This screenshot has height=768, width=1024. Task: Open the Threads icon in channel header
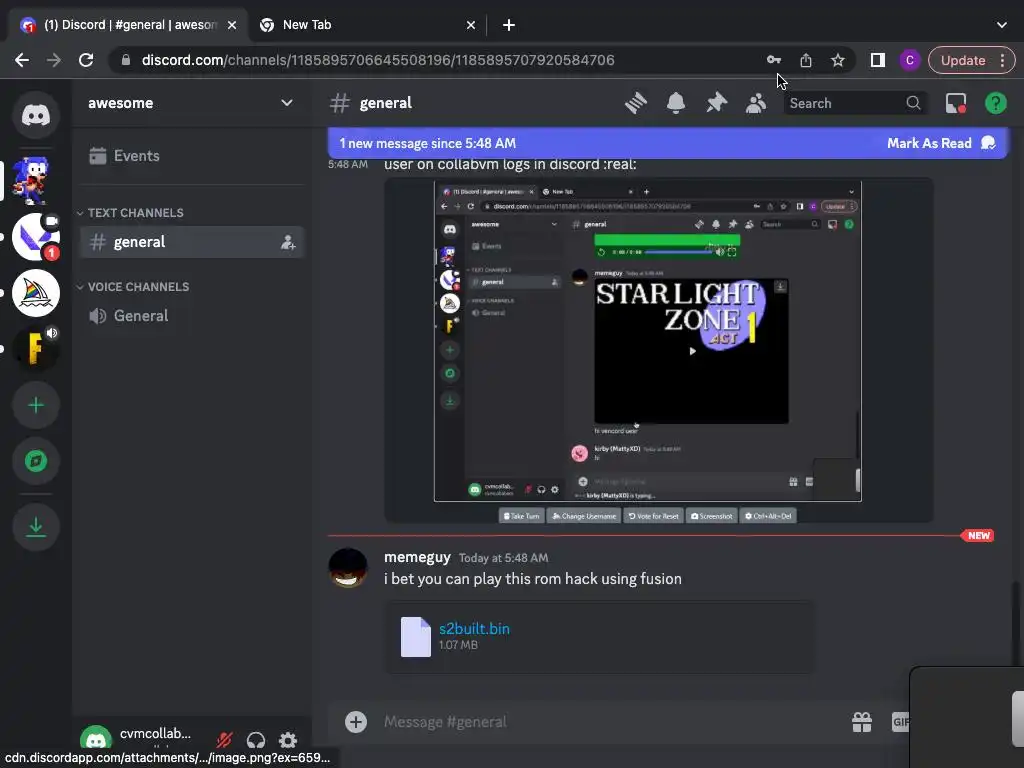pyautogui.click(x=635, y=103)
